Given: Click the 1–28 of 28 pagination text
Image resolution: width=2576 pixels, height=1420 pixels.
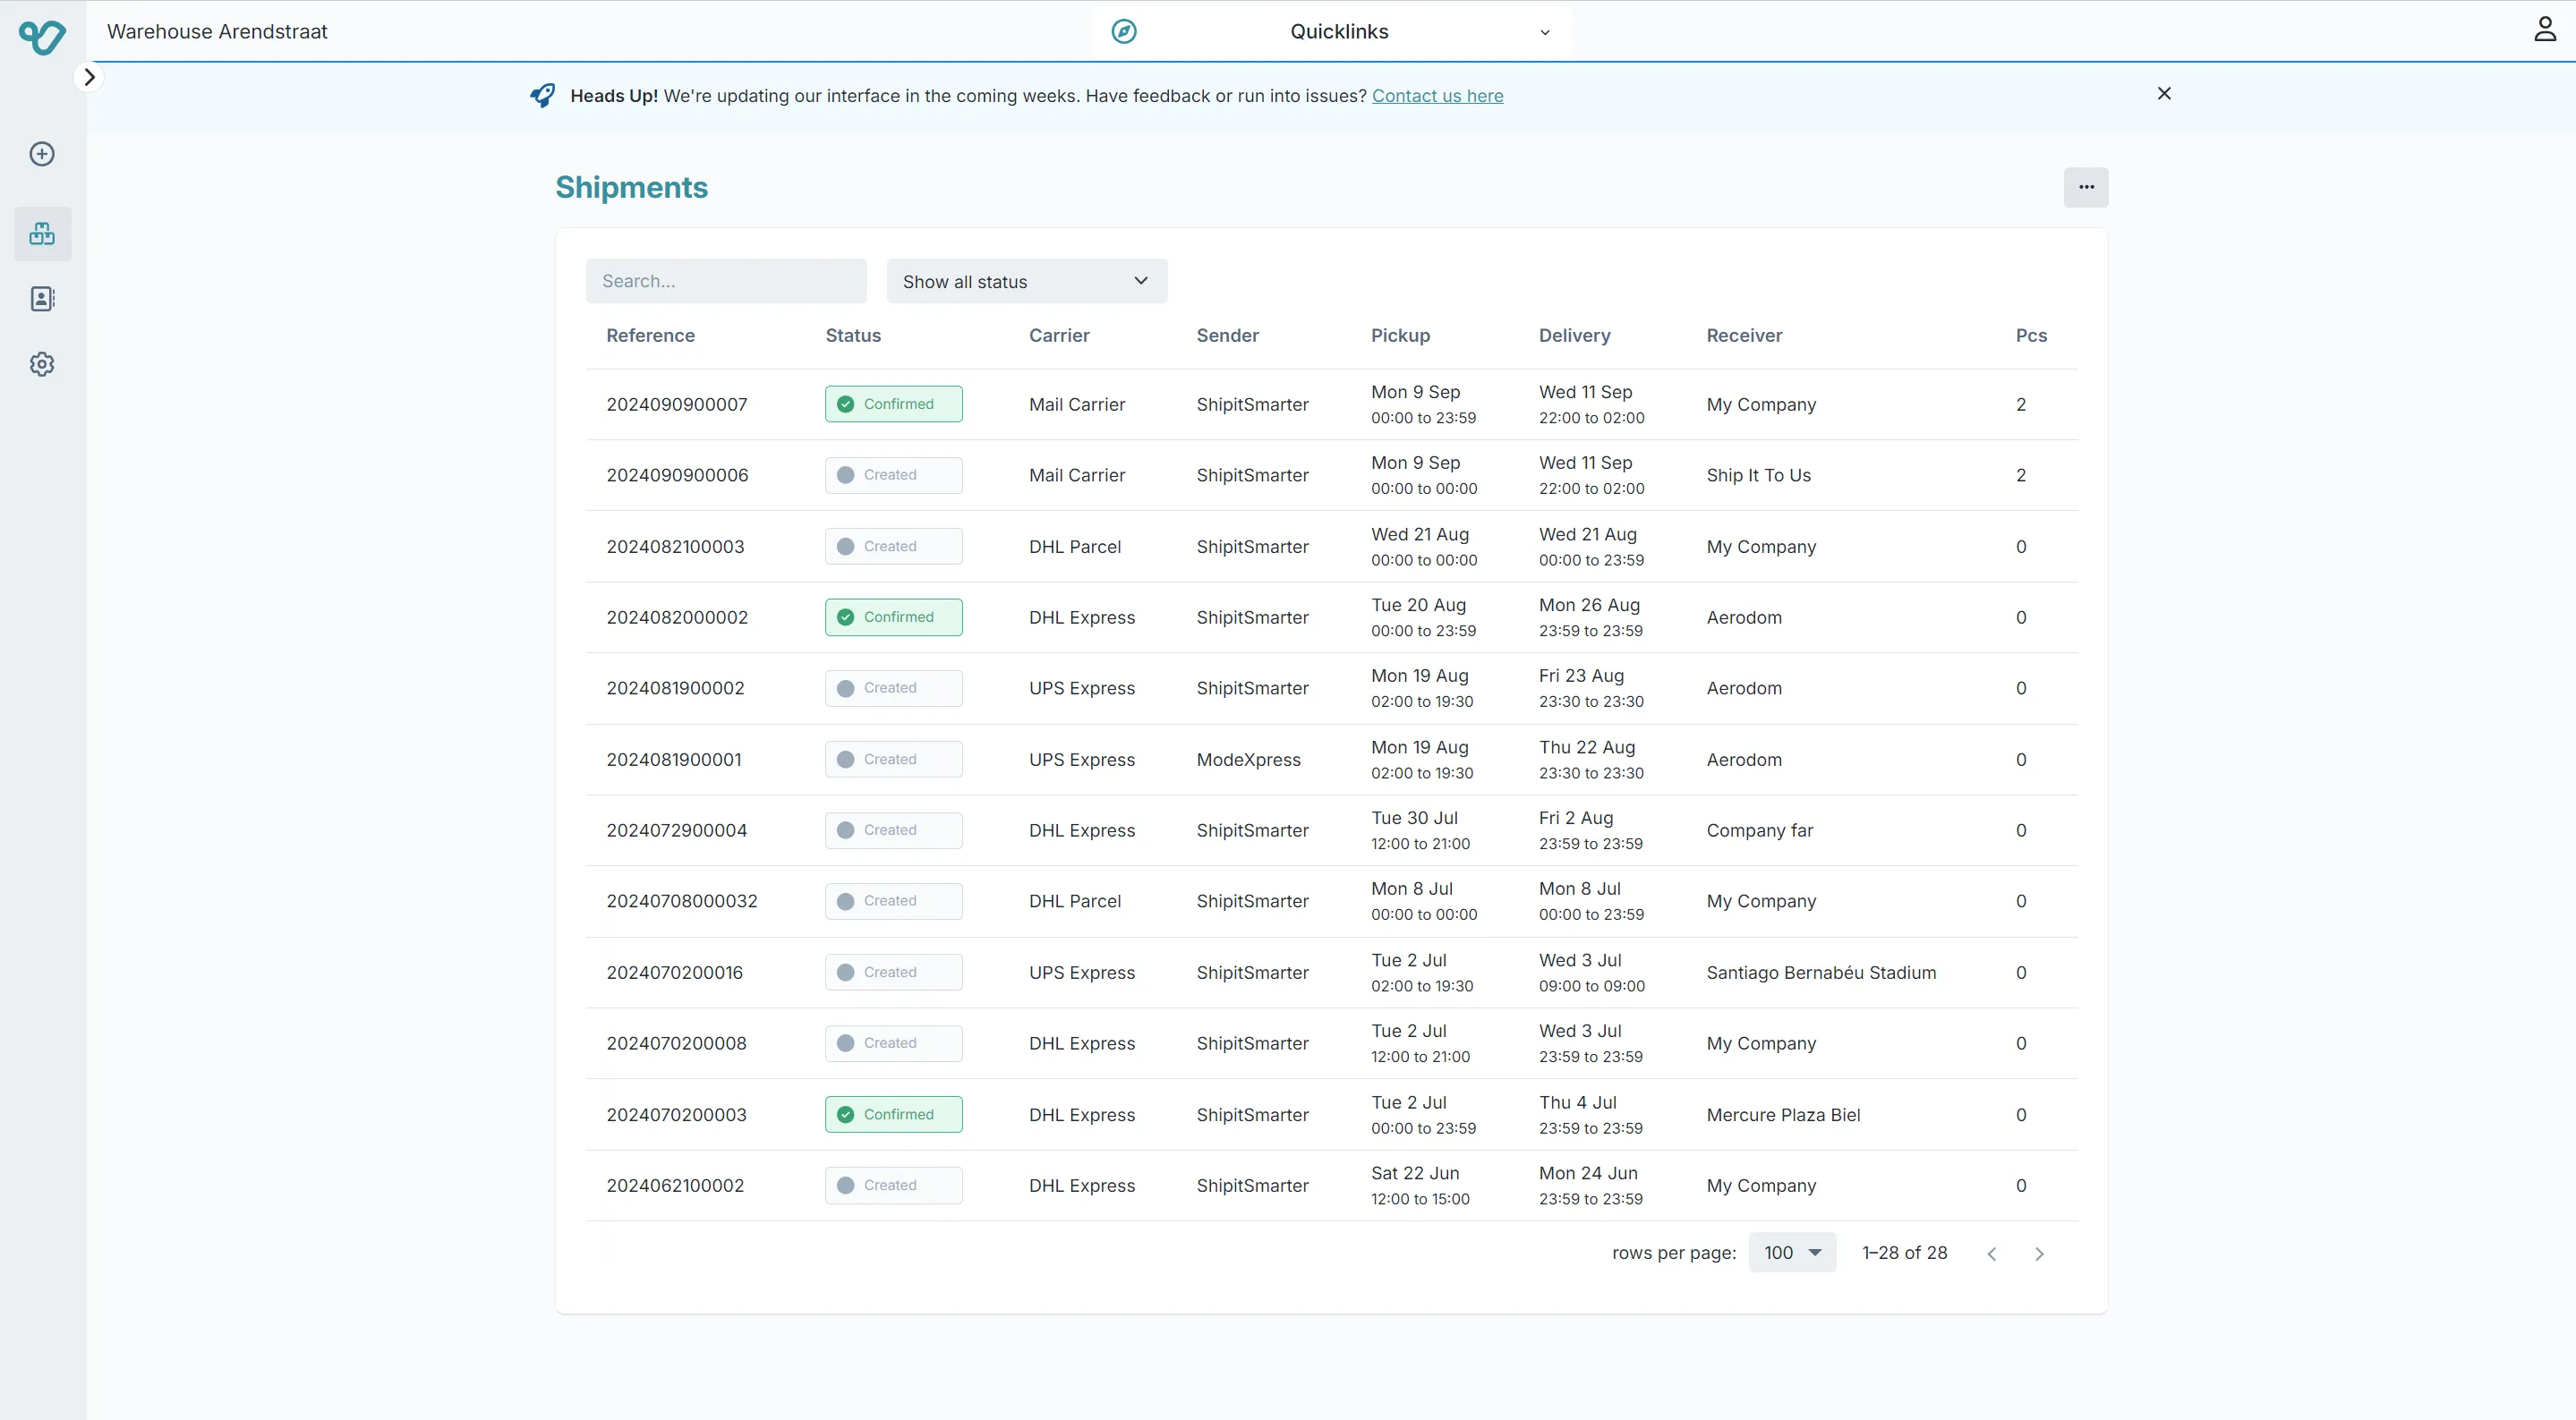Looking at the screenshot, I should [1904, 1253].
